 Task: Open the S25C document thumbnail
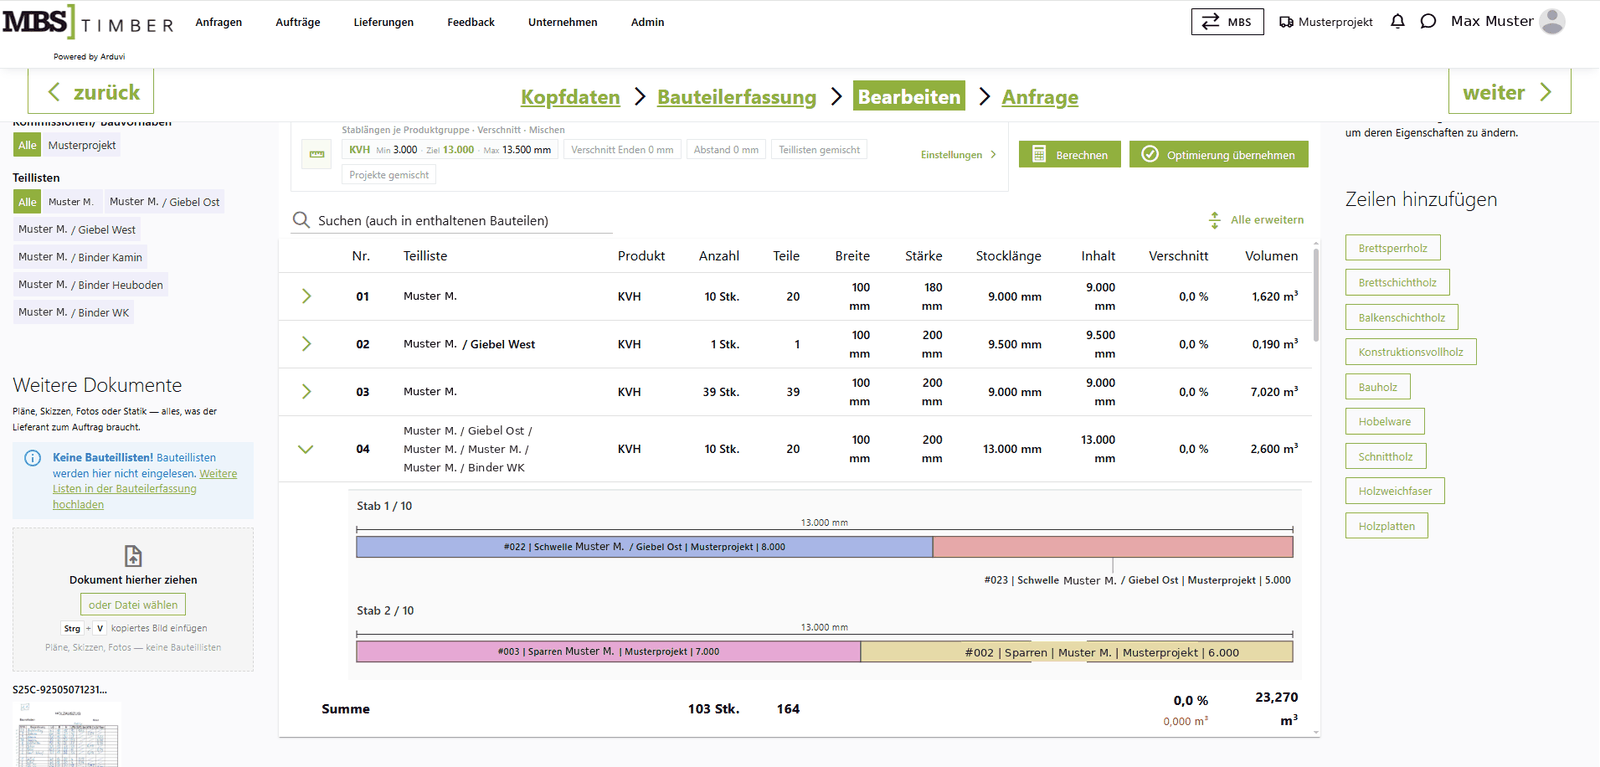tap(69, 735)
